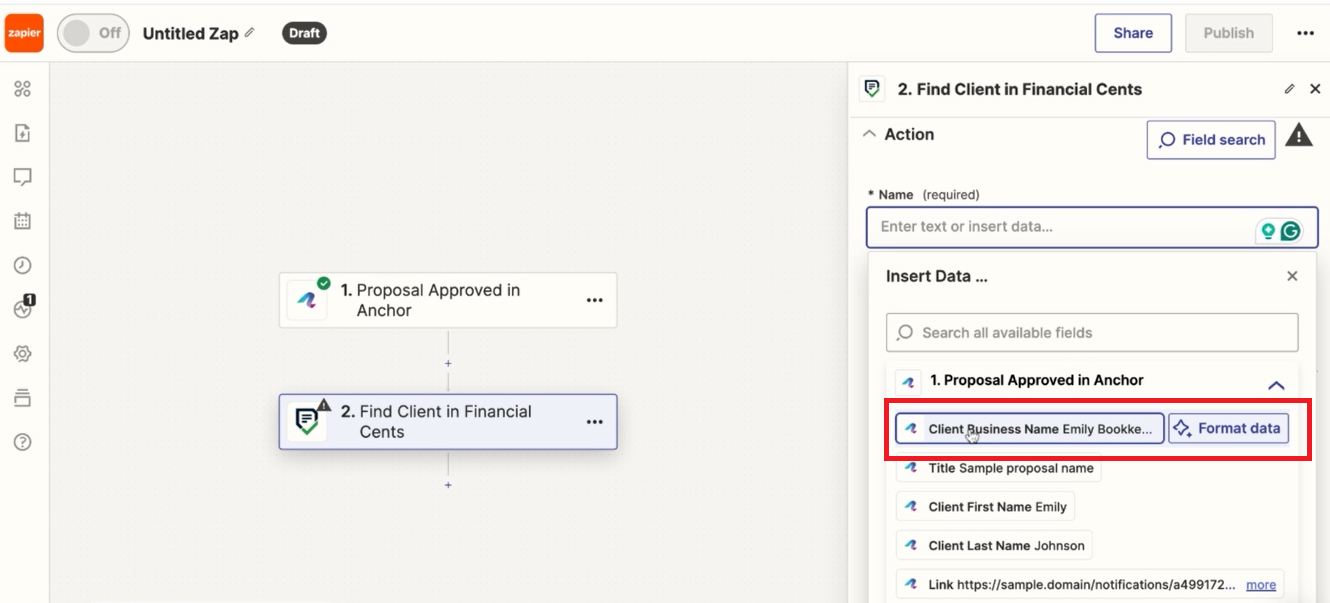Open the settings gear sidebar icon

[23, 354]
